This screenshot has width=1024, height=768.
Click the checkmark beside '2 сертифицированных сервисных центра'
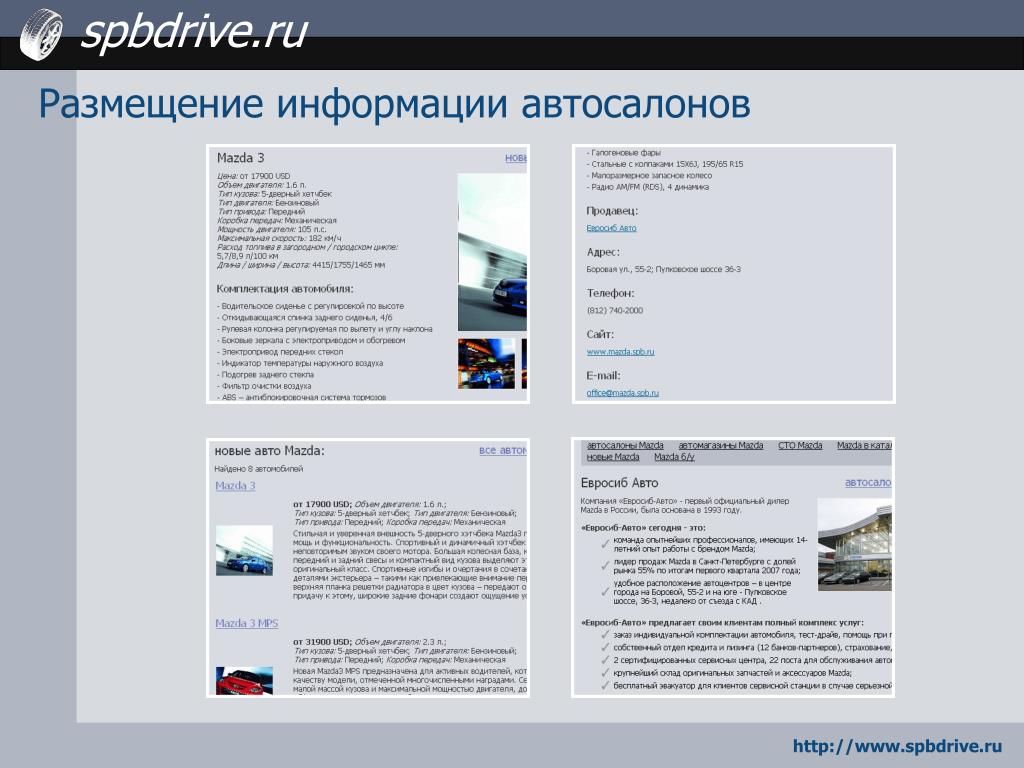click(605, 660)
